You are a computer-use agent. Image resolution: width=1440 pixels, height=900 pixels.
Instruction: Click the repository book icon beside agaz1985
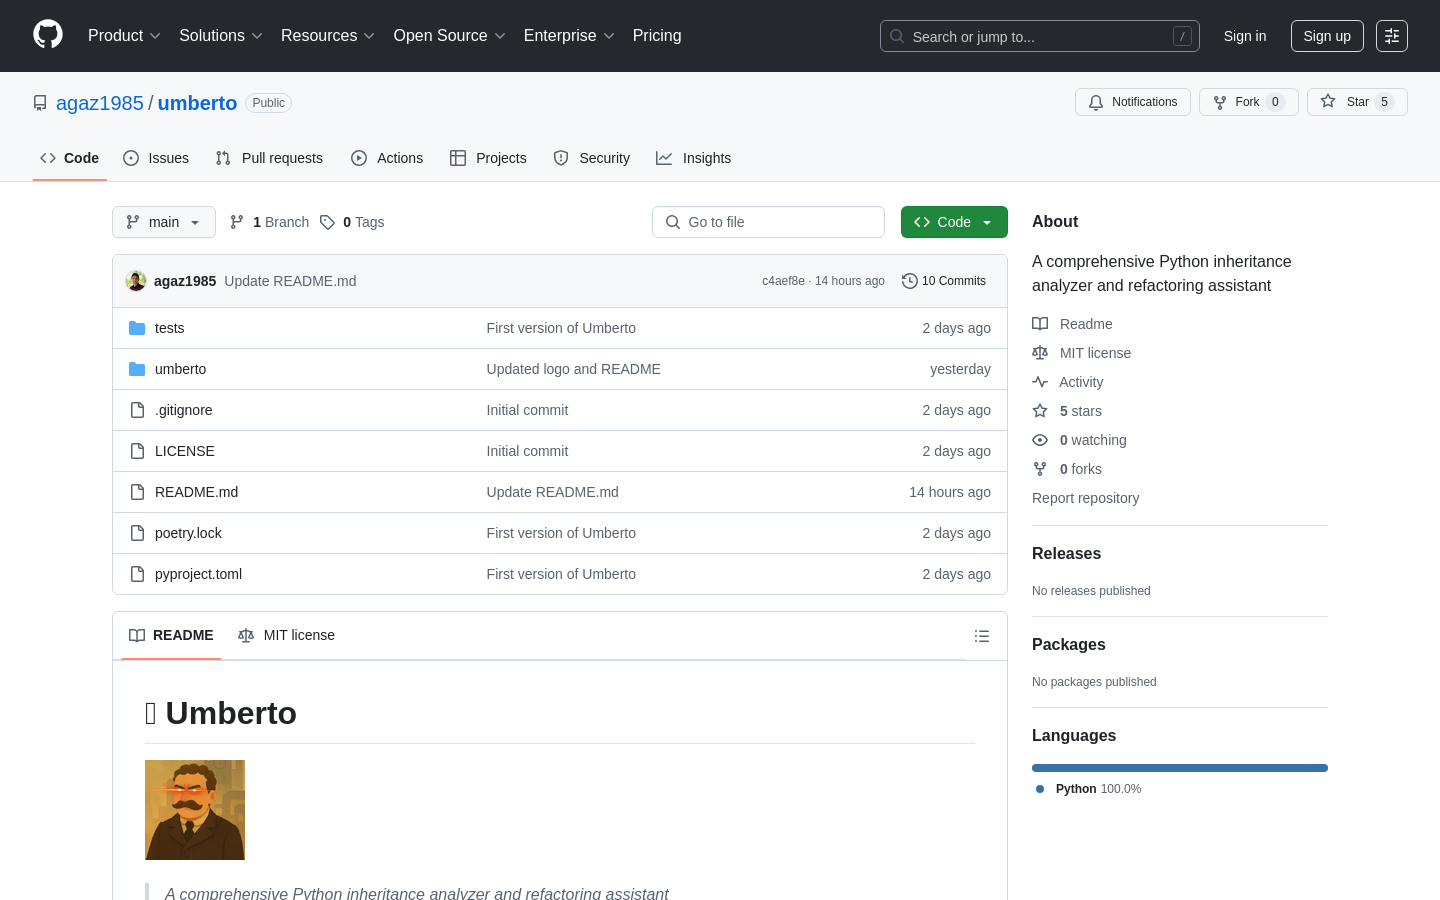coord(40,103)
